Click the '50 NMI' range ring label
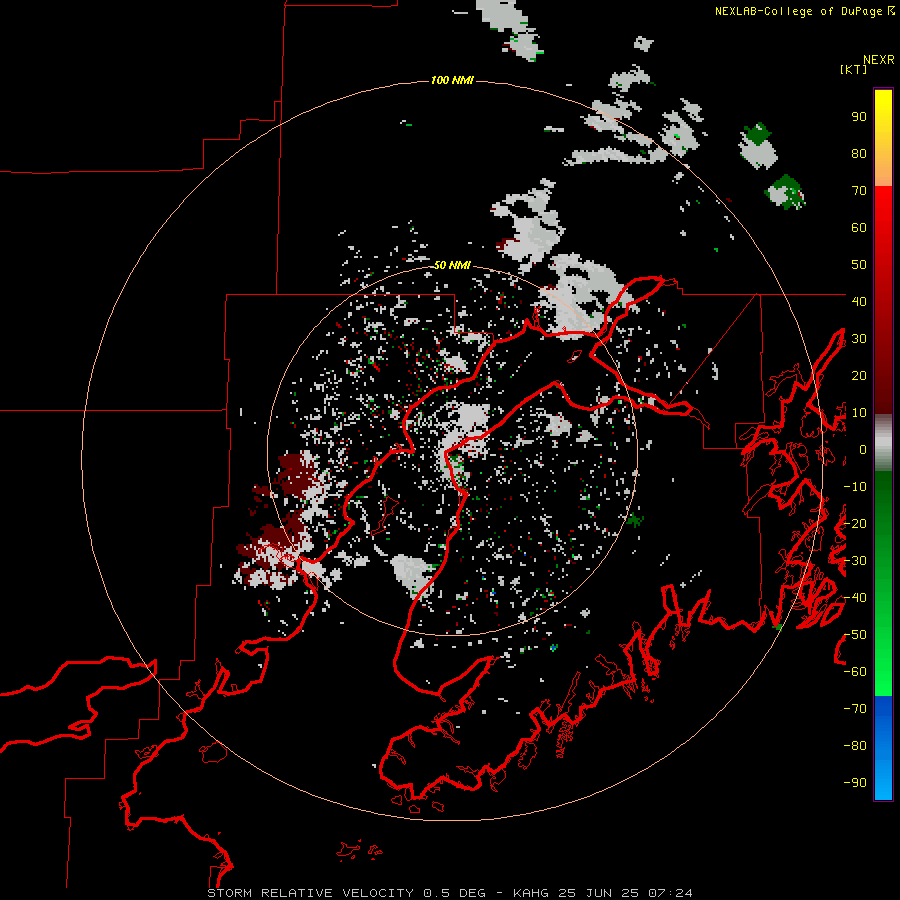 click(x=452, y=265)
